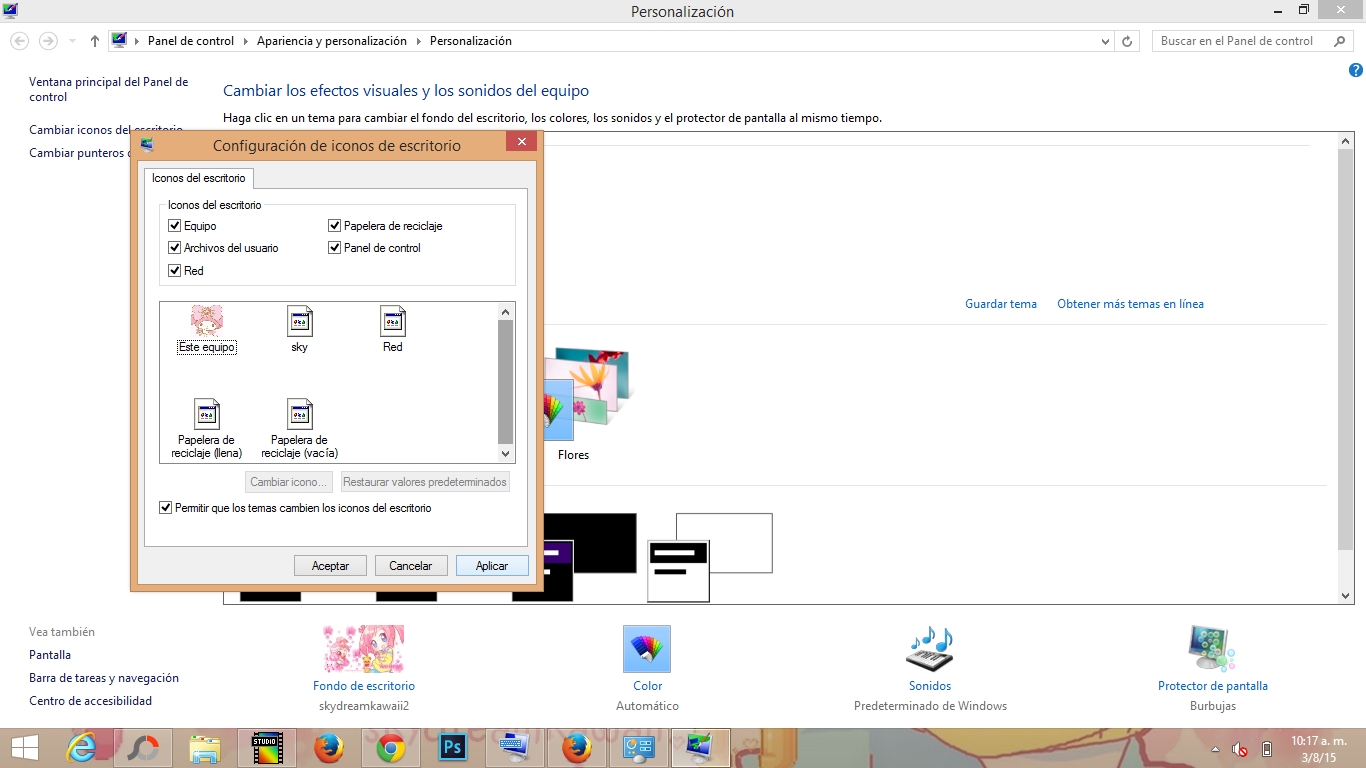This screenshot has width=1366, height=768.
Task: Click the search magnifier icon
Action: (x=1340, y=41)
